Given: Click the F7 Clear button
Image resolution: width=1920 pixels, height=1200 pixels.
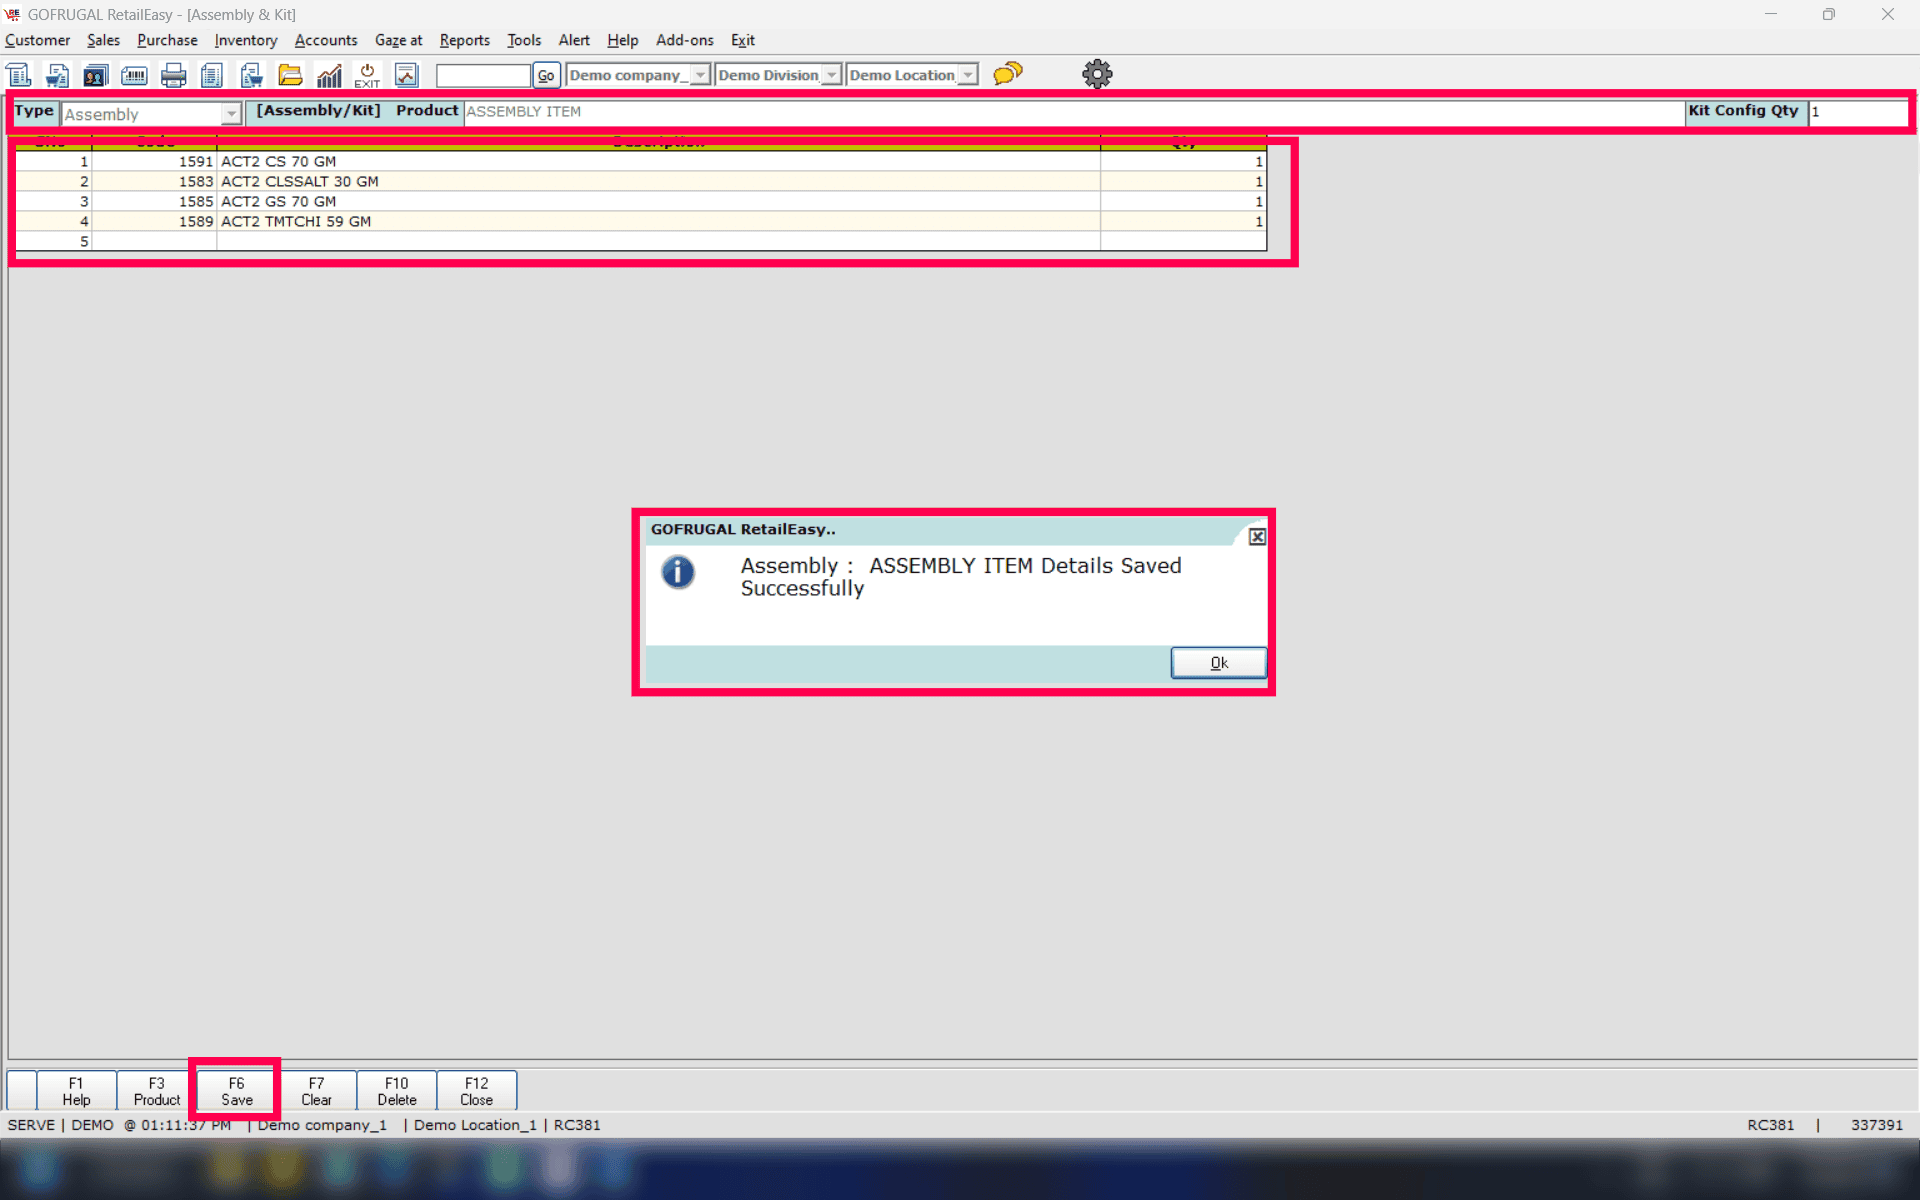Looking at the screenshot, I should coord(316,1091).
